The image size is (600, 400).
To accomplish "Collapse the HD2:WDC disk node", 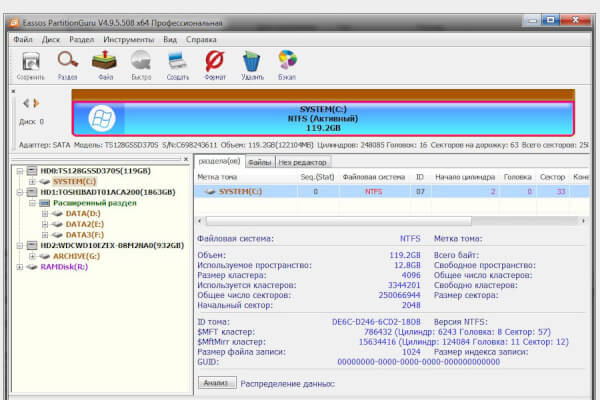I will pos(20,245).
